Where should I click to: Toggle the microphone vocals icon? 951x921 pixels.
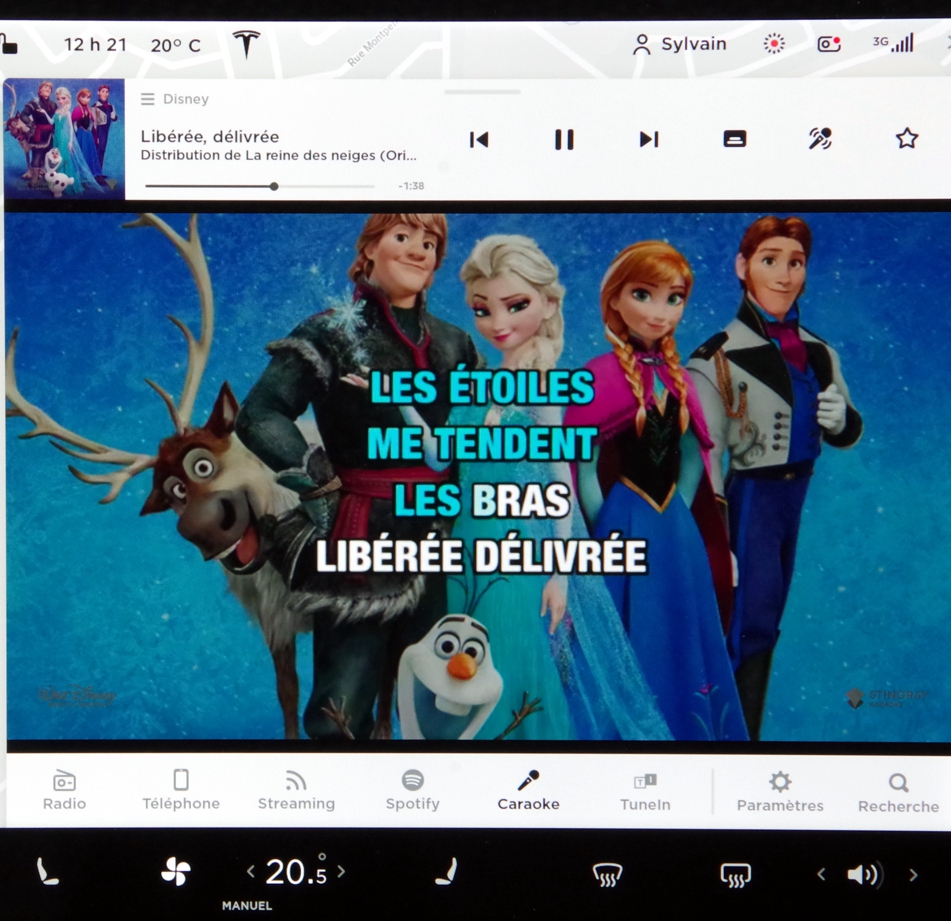(820, 139)
